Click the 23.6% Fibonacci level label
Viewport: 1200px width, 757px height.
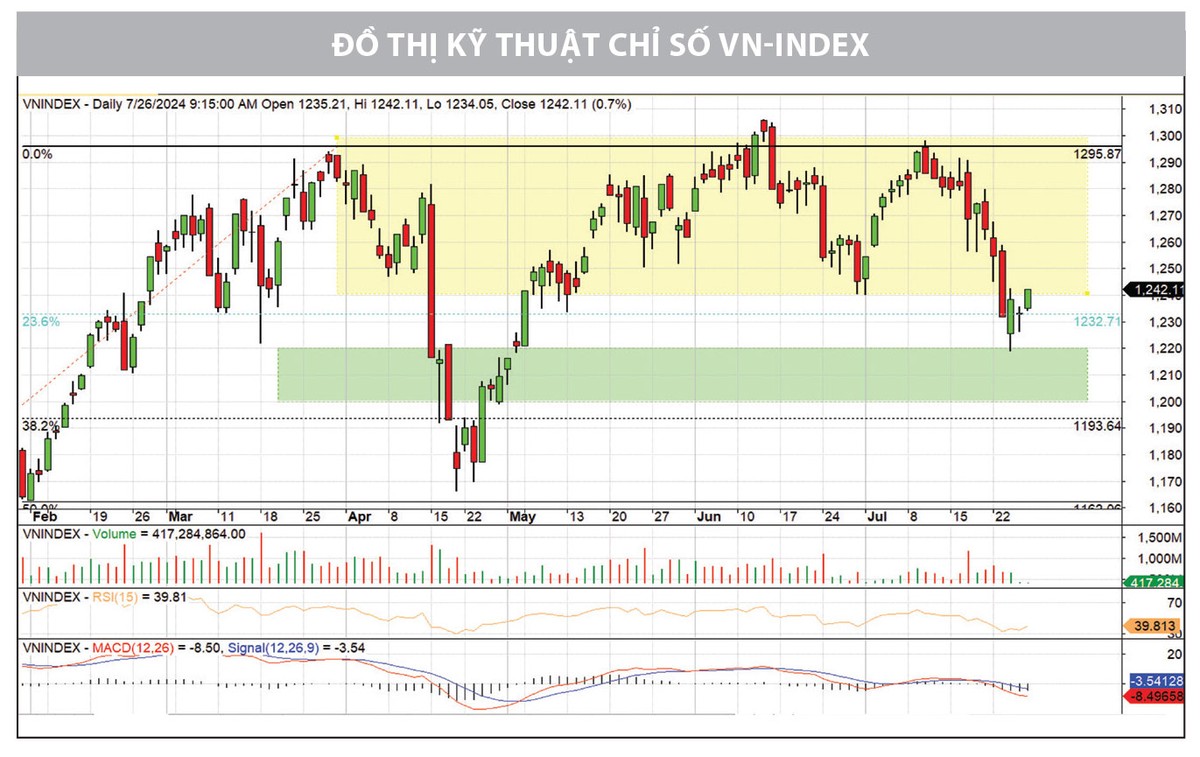[41, 322]
